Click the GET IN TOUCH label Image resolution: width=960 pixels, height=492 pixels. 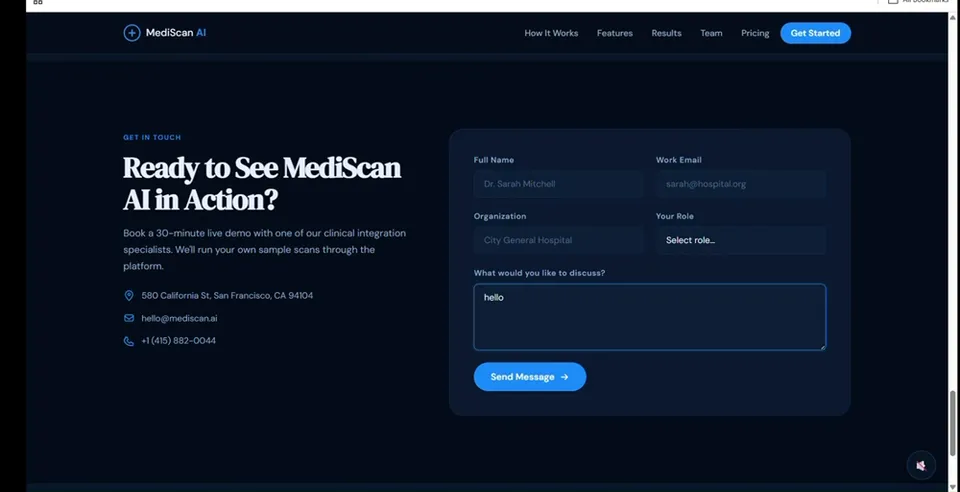click(x=152, y=138)
